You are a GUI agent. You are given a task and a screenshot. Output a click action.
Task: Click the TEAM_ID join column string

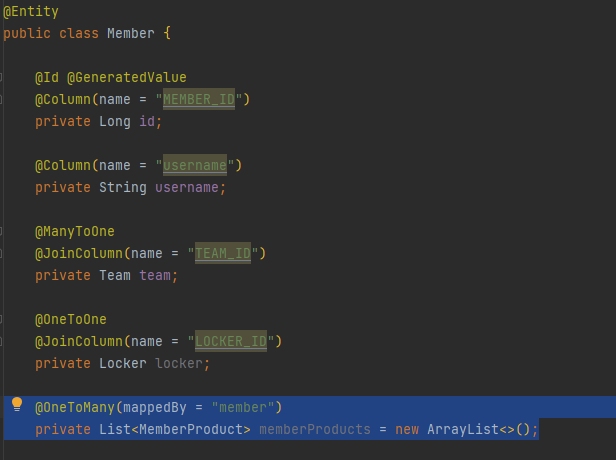tap(223, 253)
